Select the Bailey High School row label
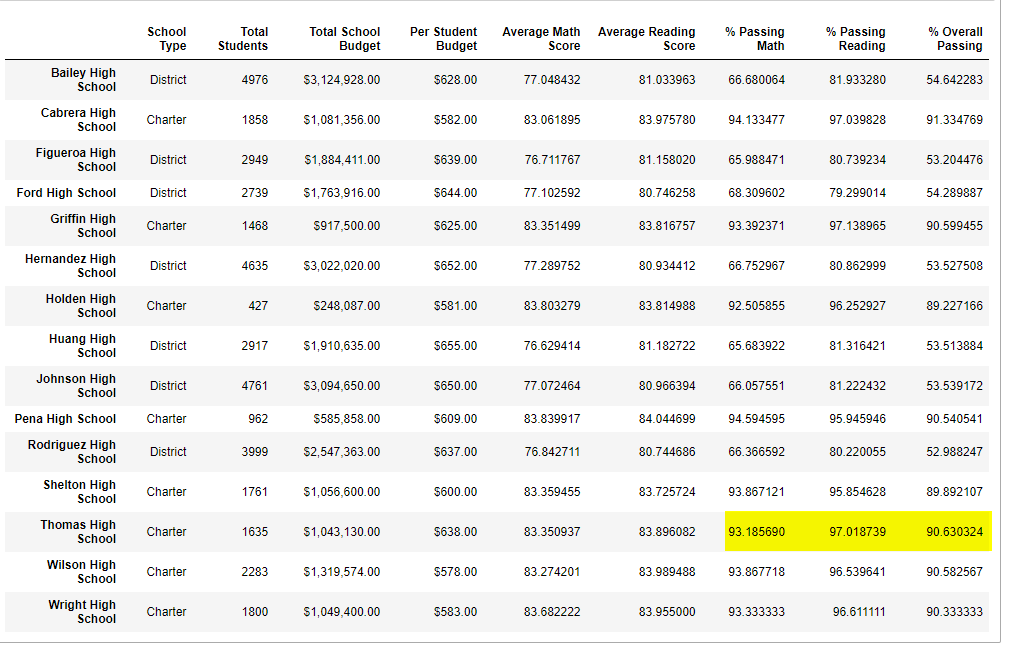 pos(84,80)
